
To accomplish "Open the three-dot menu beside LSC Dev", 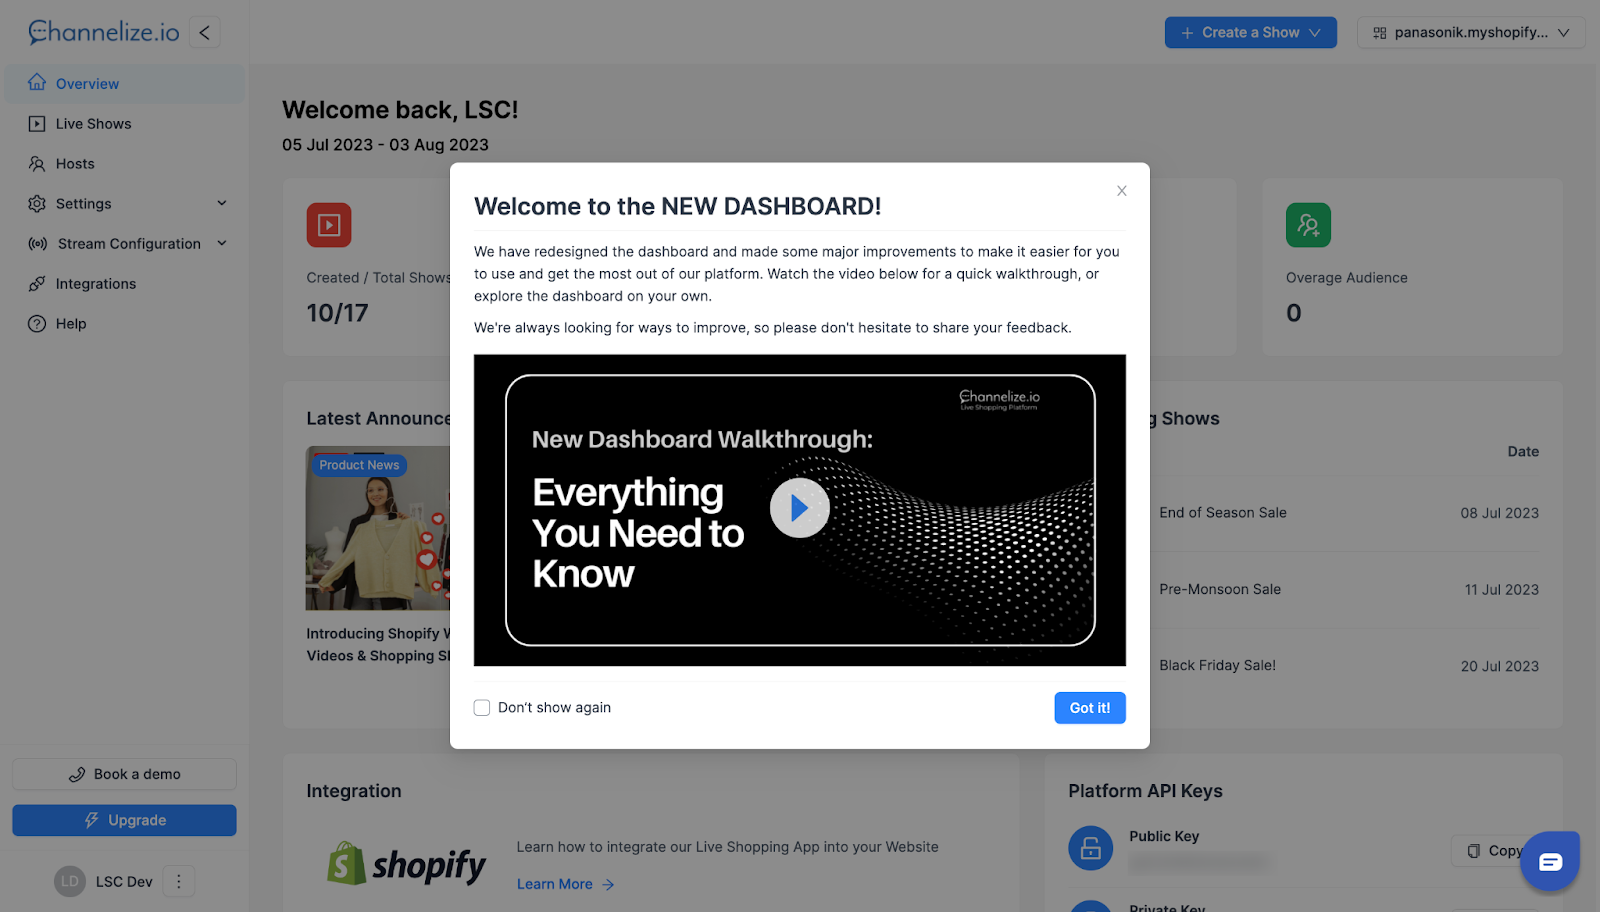I will (179, 881).
